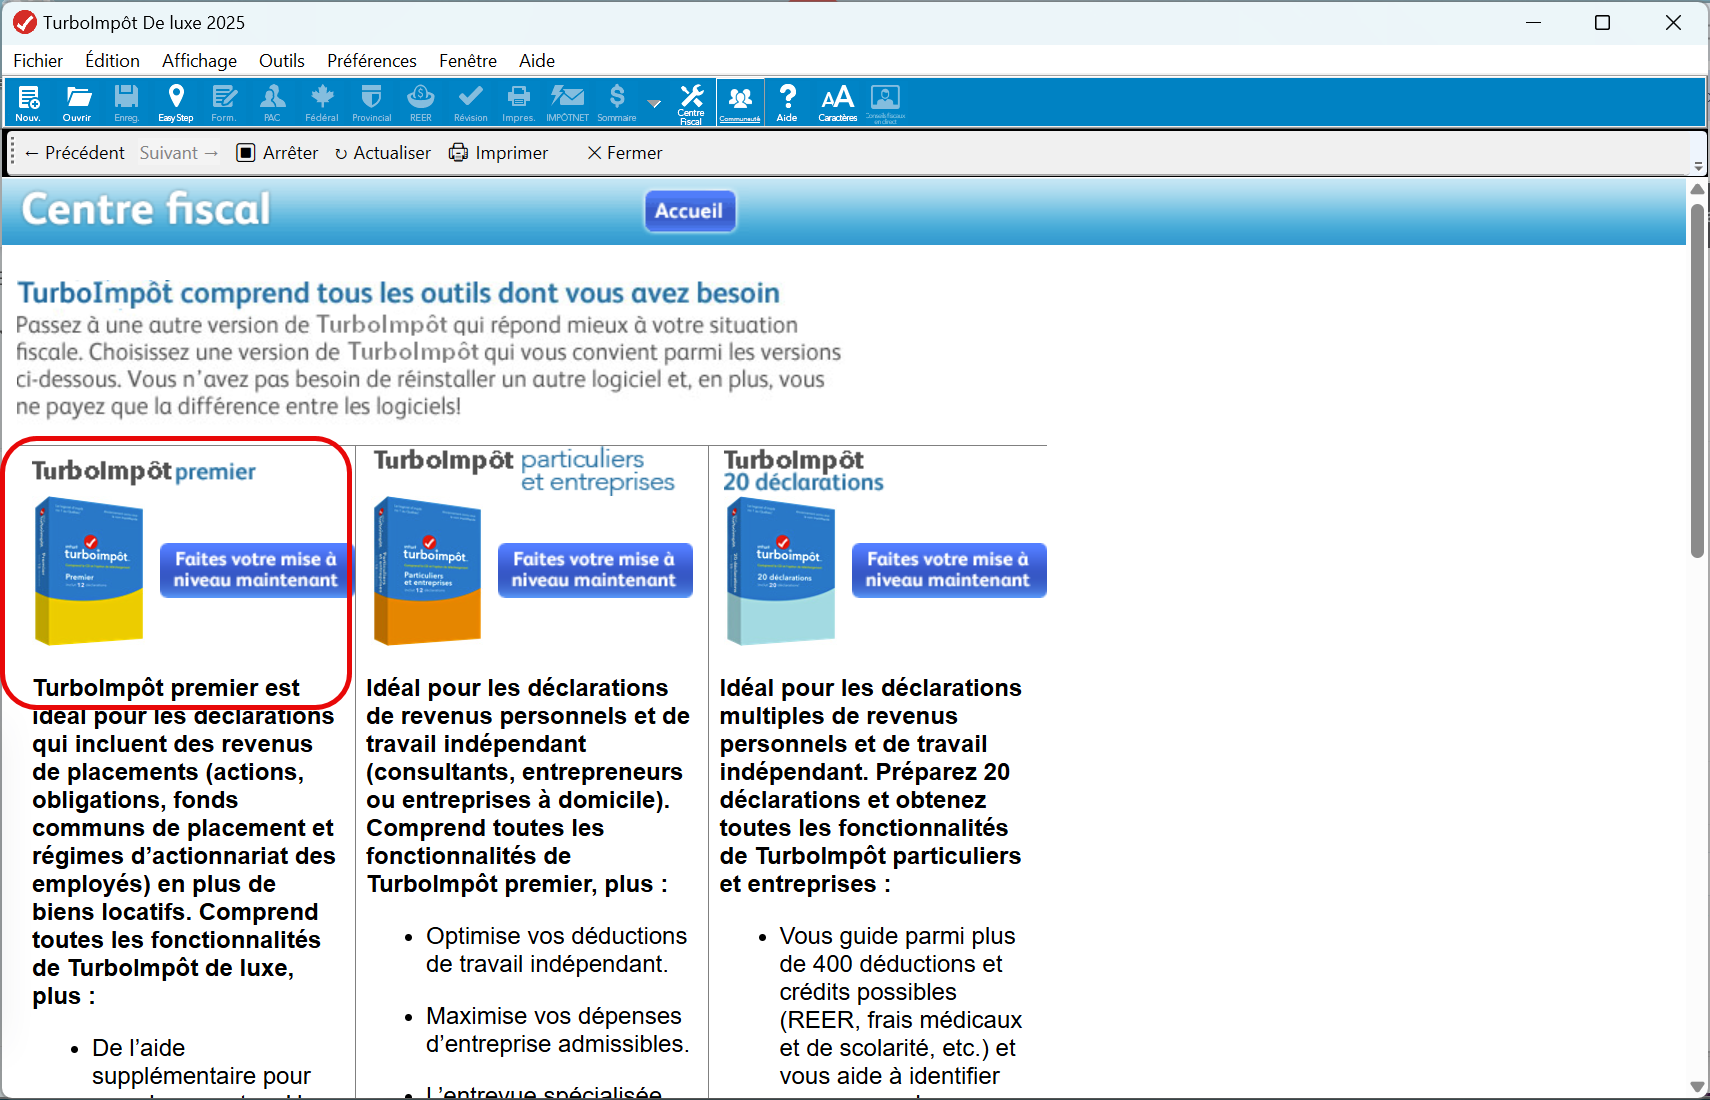The image size is (1710, 1100).
Task: Click the IMPÔTNET envelope icon
Action: click(567, 102)
